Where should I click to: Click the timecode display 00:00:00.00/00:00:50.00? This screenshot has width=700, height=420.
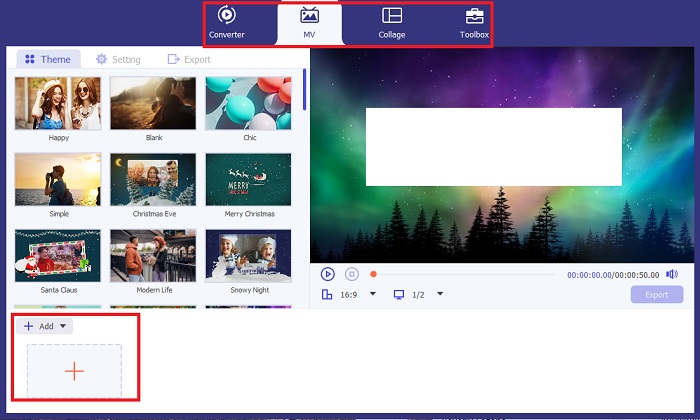[x=613, y=275]
